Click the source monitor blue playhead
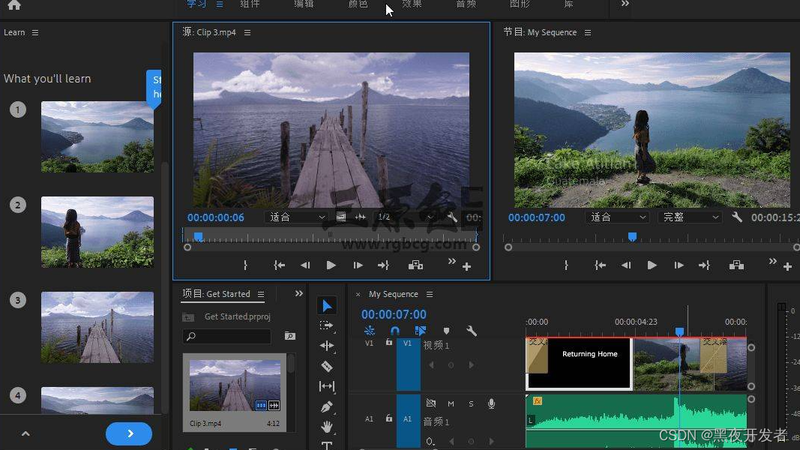The width and height of the screenshot is (800, 450). pyautogui.click(x=198, y=236)
